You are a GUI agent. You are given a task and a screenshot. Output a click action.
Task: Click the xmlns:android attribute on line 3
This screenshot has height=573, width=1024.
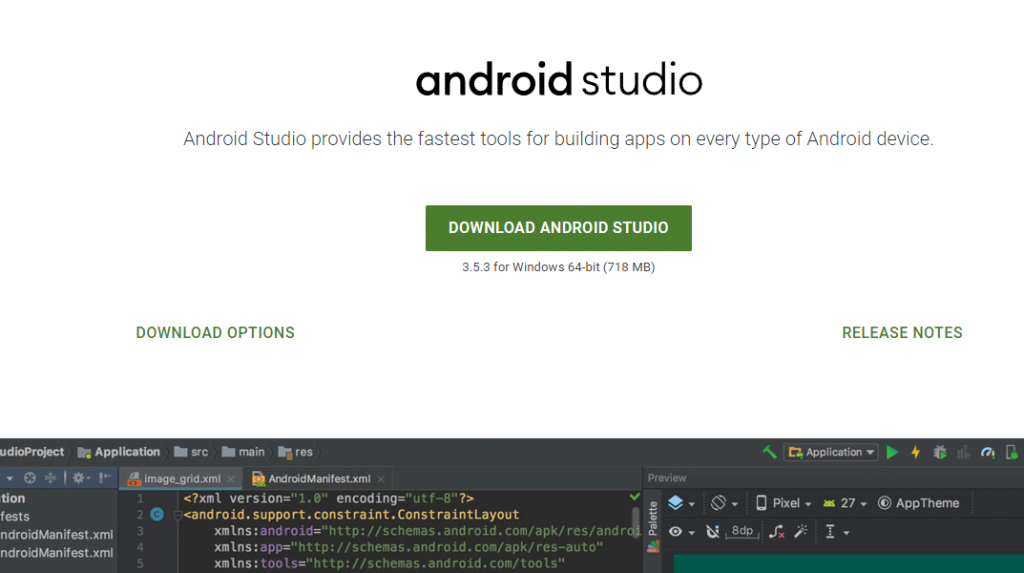[428, 531]
